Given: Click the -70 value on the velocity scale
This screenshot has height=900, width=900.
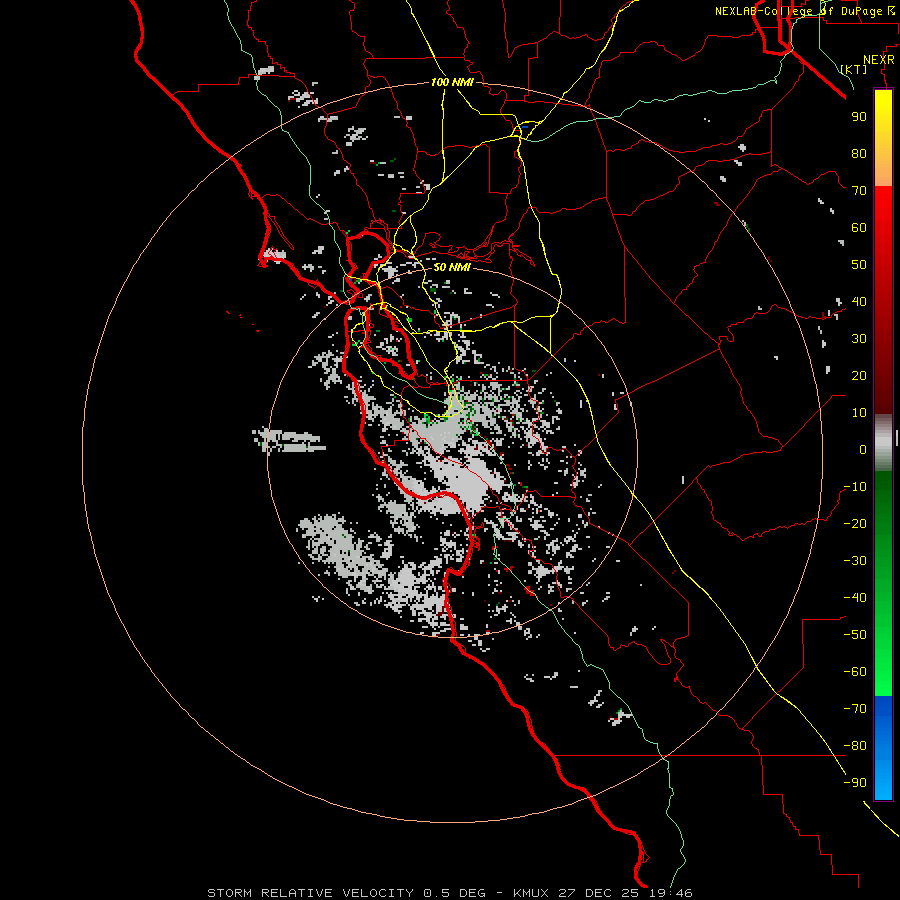Looking at the screenshot, I should coord(855,709).
